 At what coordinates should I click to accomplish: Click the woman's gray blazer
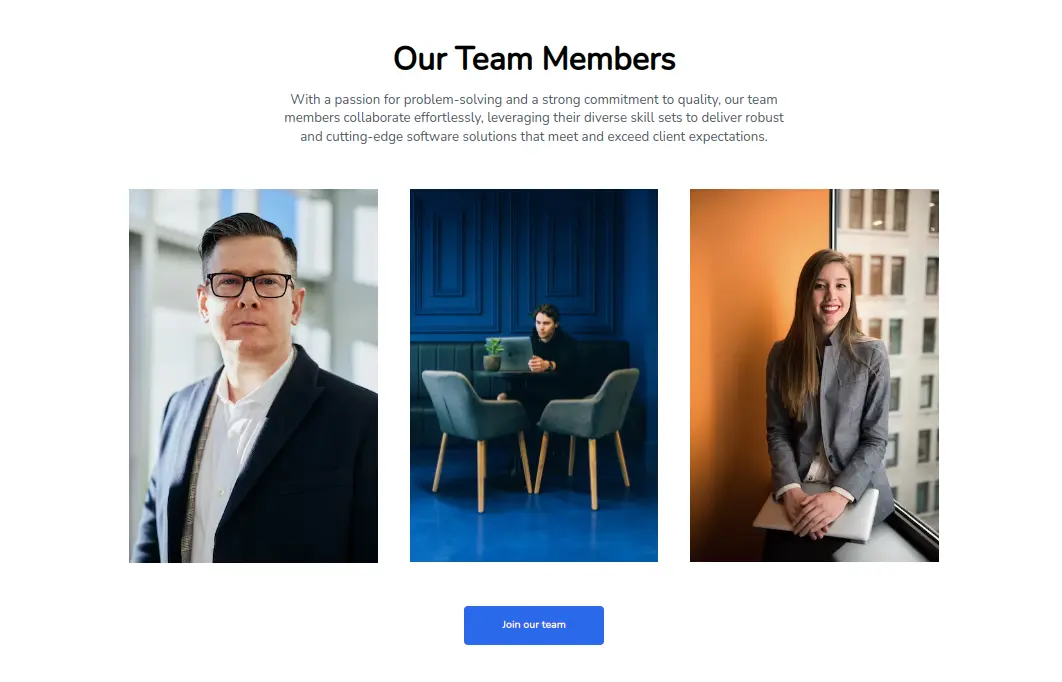830,413
